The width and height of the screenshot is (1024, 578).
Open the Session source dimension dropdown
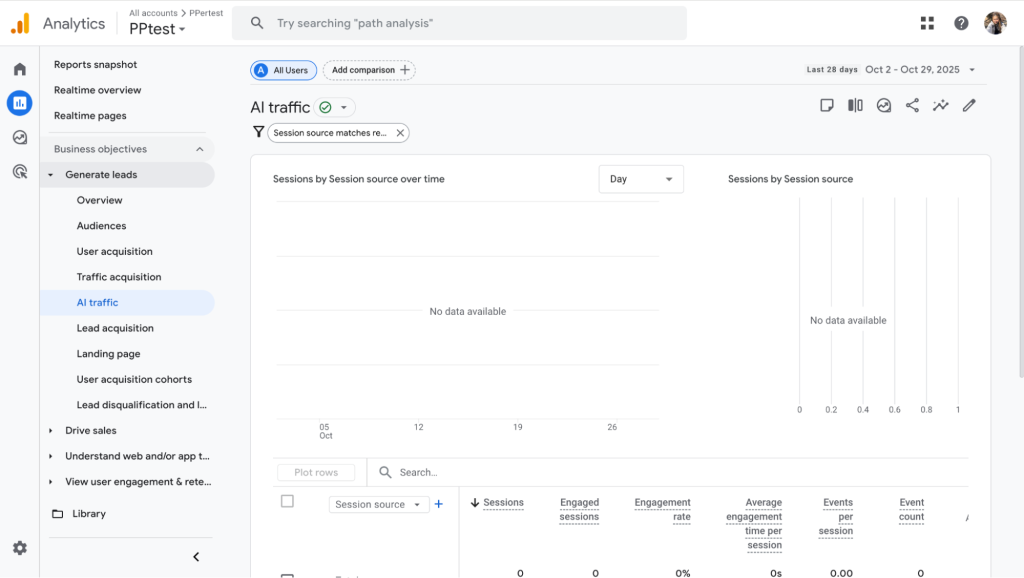378,505
